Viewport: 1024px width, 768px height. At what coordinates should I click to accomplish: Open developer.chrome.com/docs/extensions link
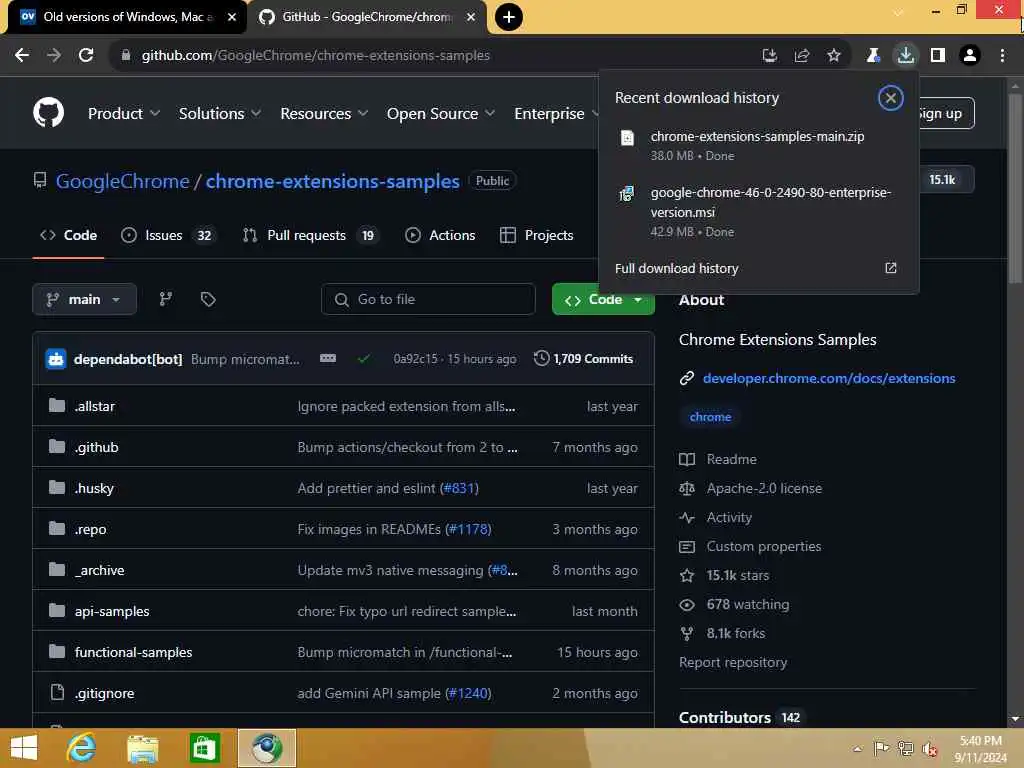tap(829, 378)
